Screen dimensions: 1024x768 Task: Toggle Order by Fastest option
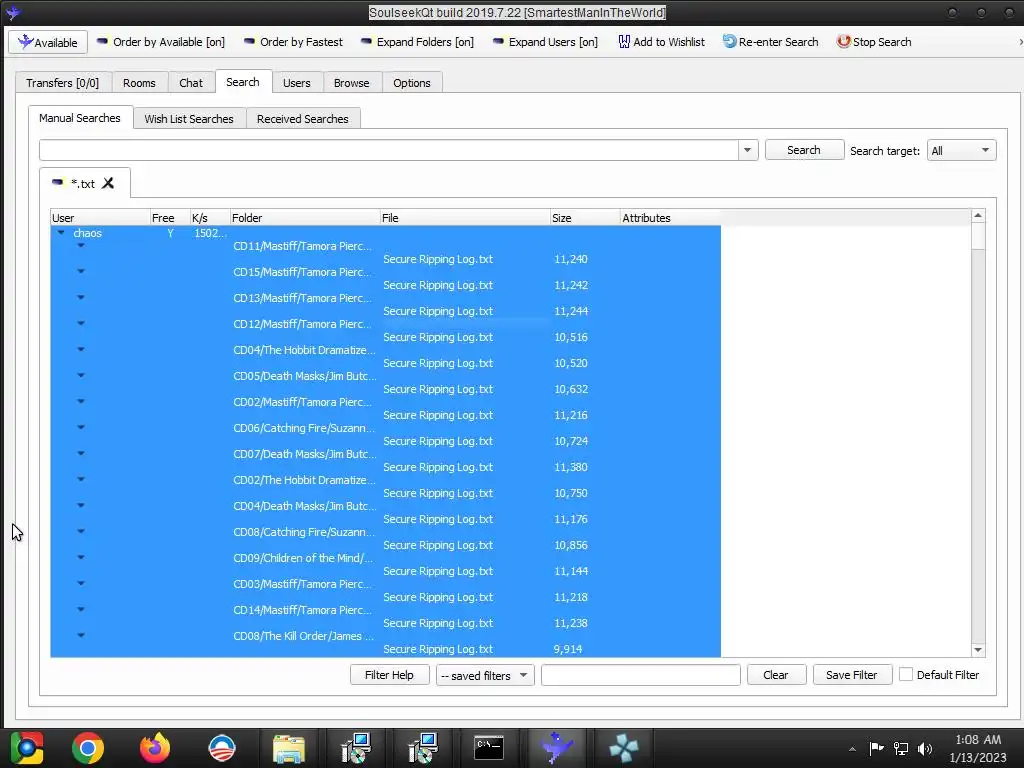coord(293,42)
